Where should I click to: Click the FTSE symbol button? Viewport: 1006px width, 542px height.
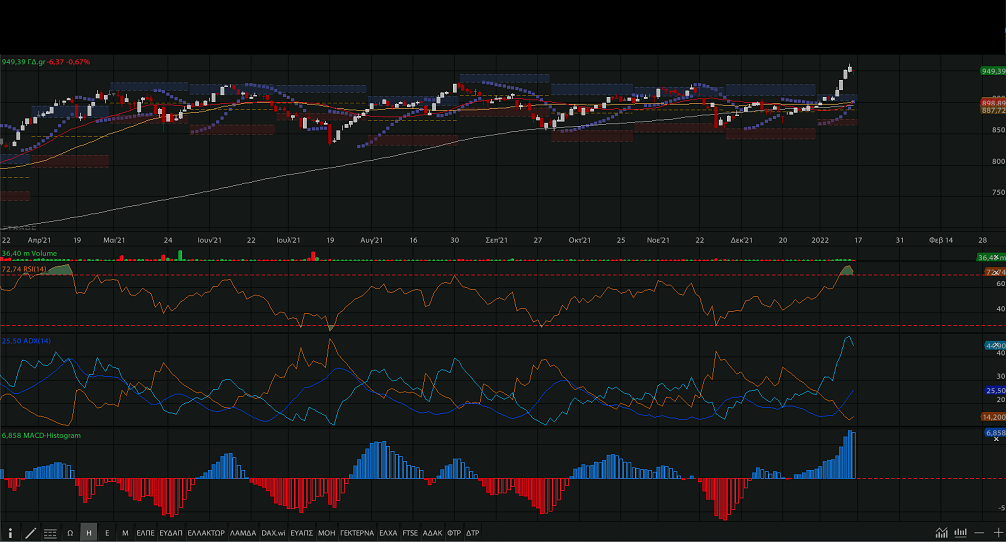pos(410,533)
